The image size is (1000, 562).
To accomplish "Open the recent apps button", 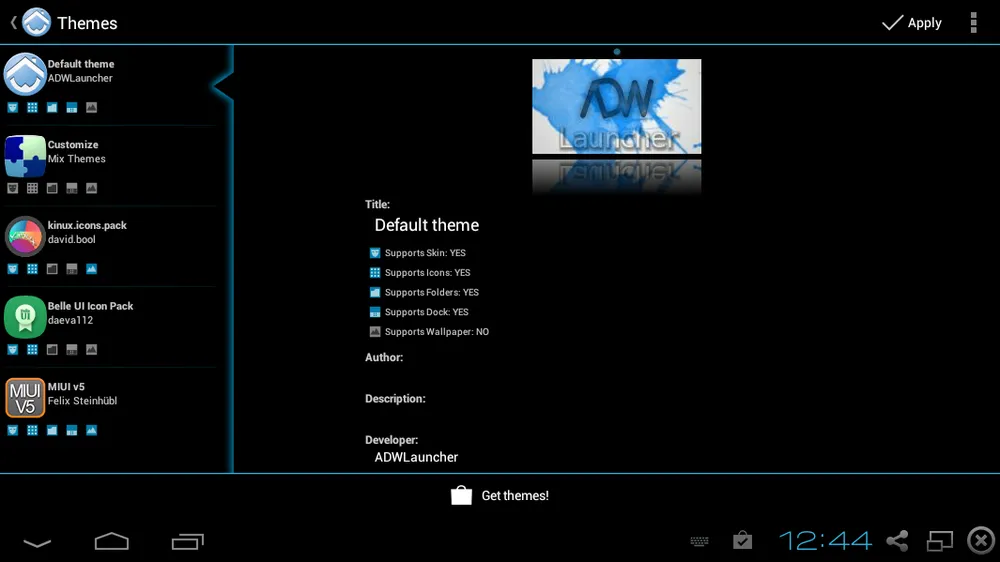I will point(188,541).
